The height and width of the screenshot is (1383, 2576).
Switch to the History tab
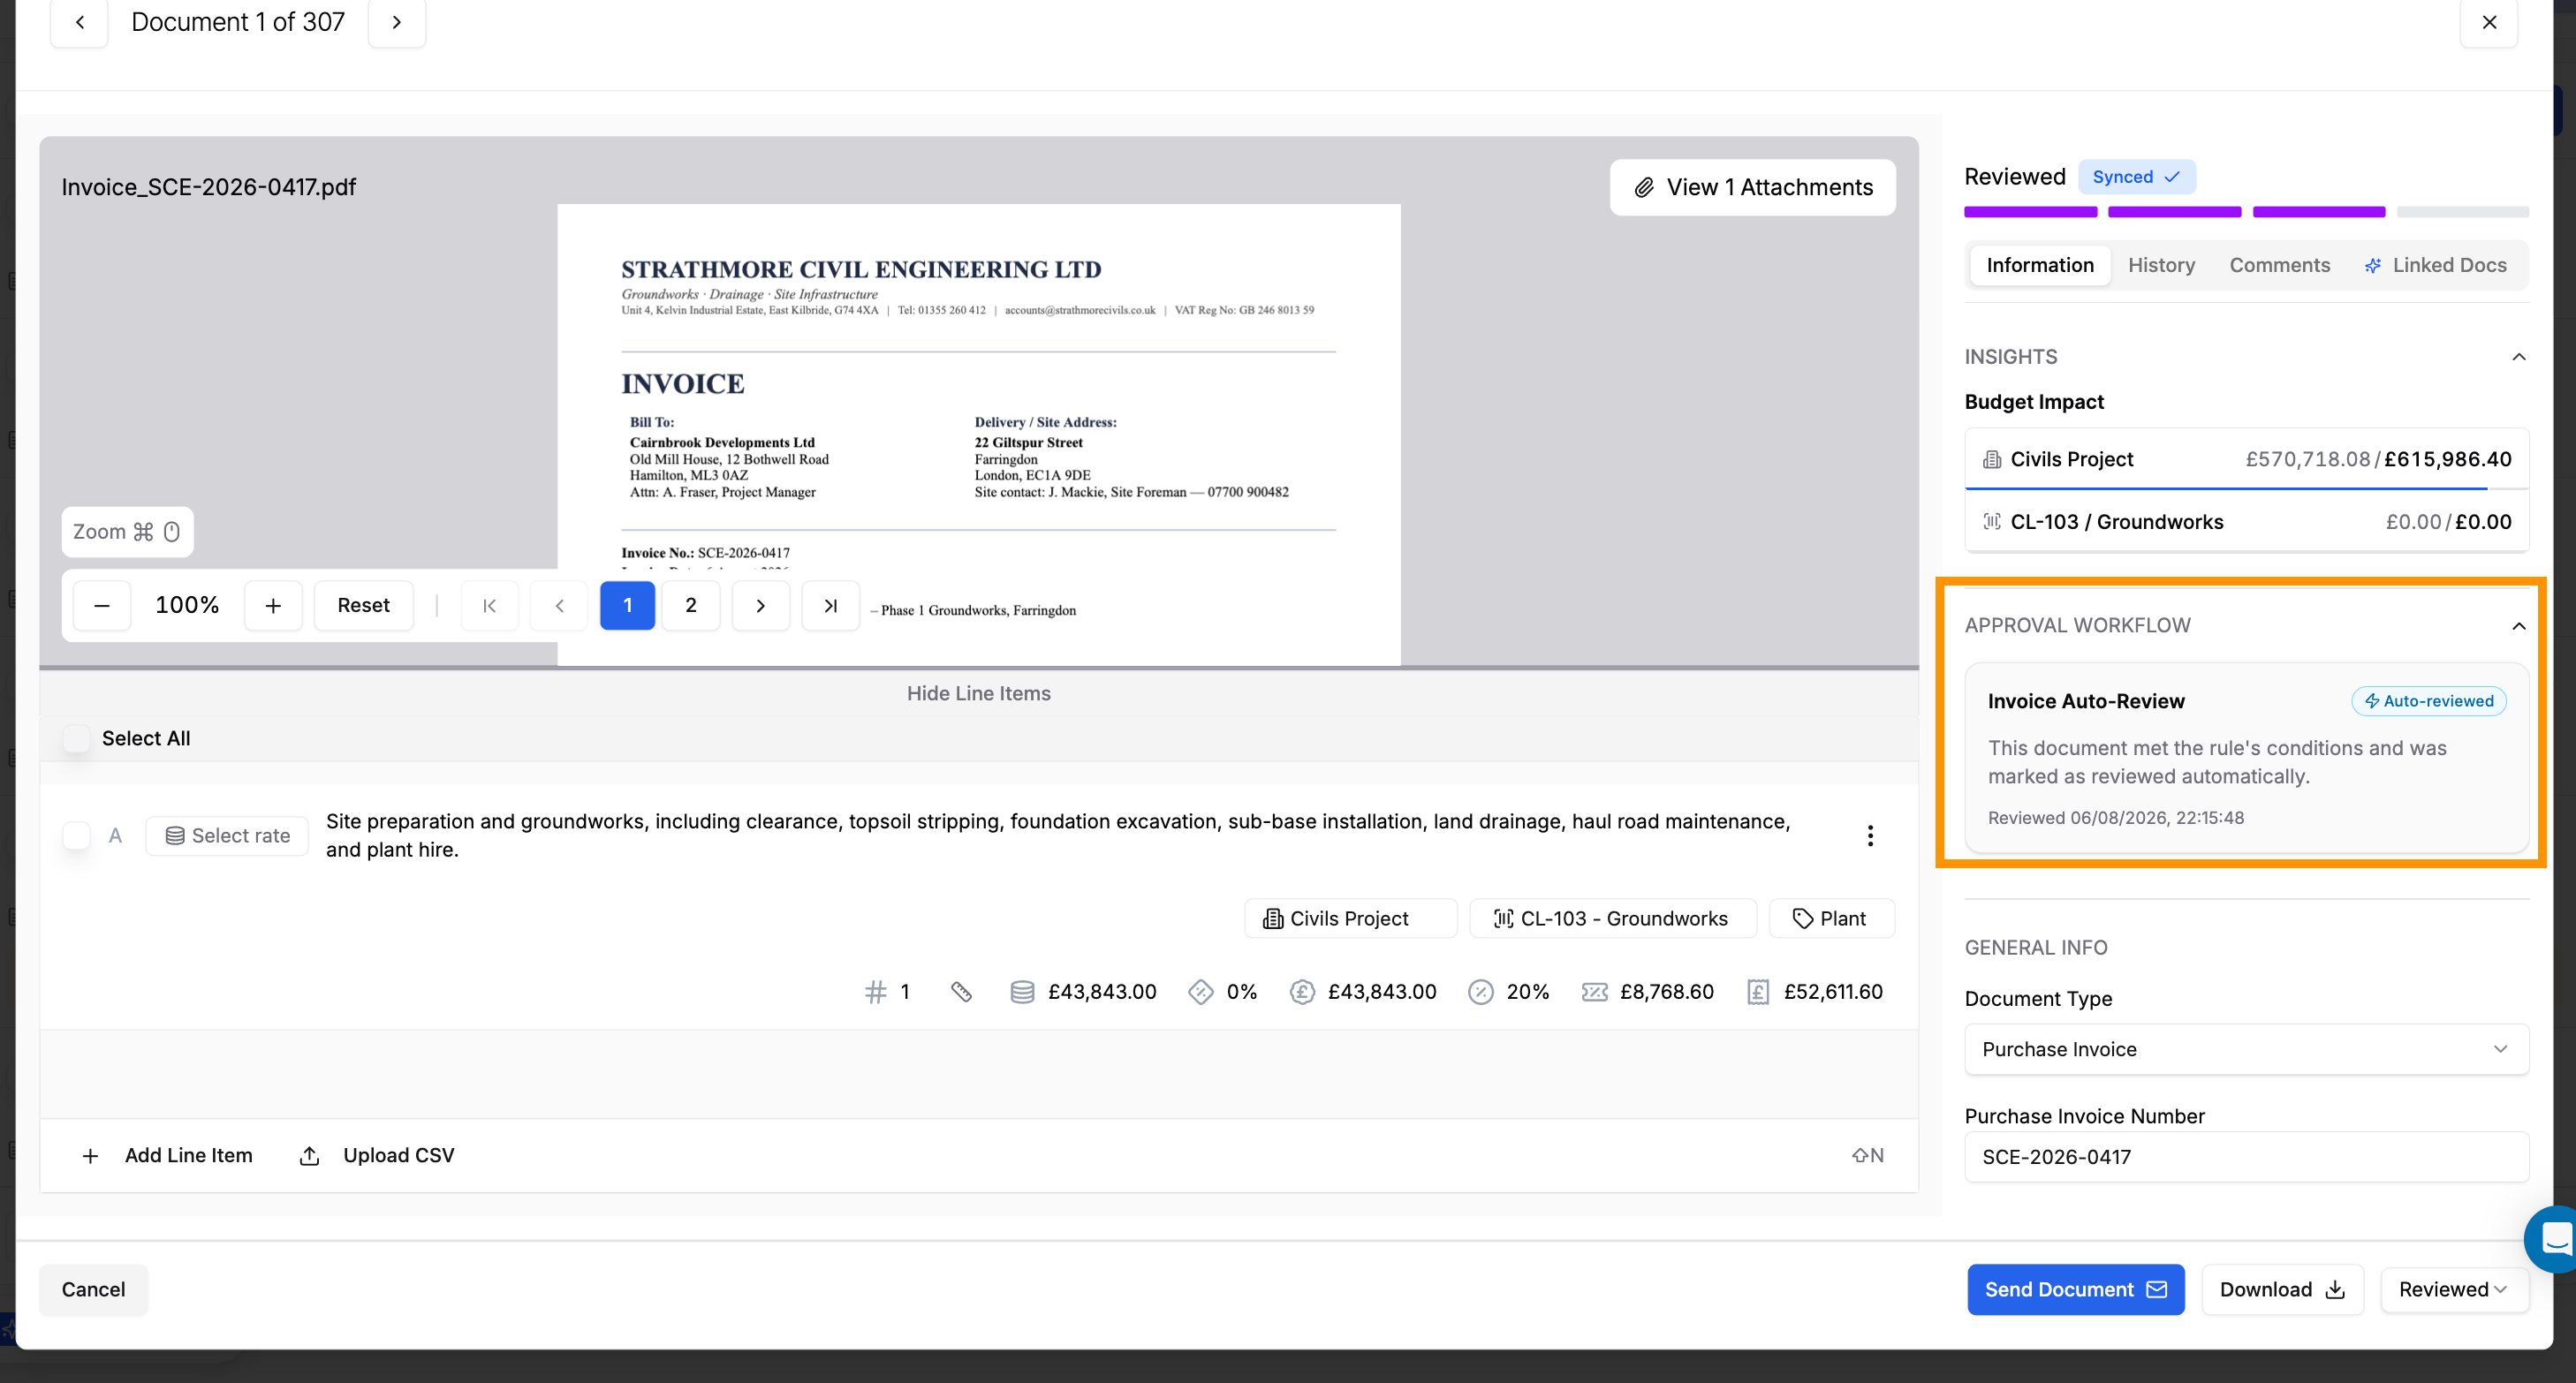(2161, 265)
